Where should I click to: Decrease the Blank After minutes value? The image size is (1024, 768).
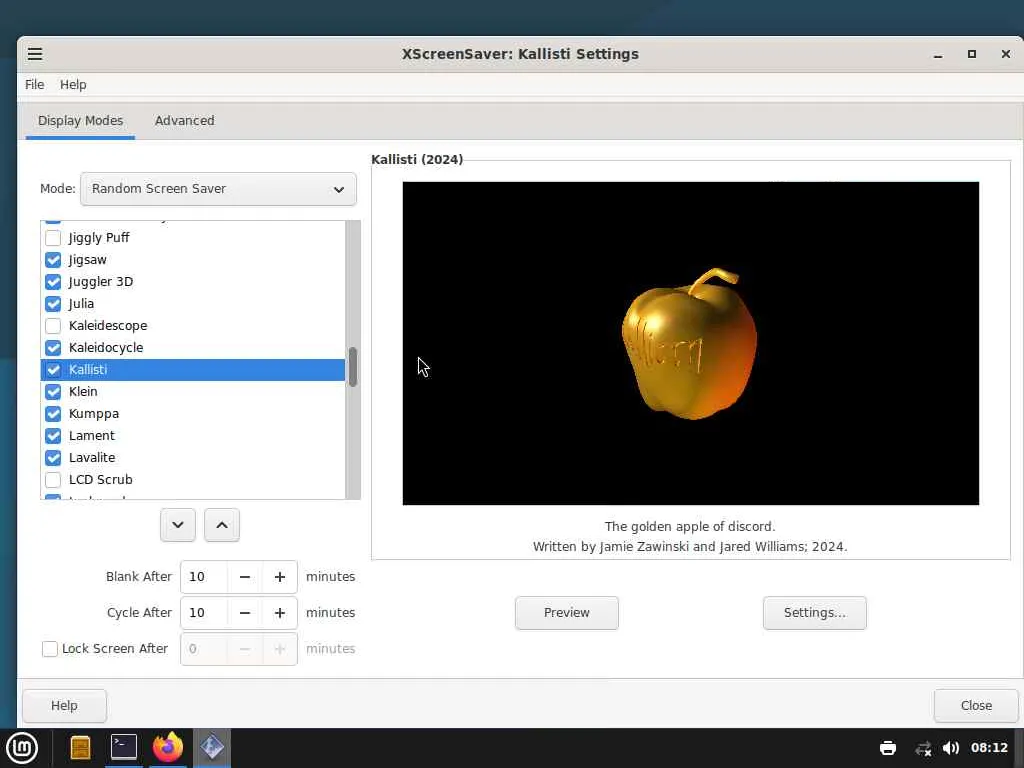[x=245, y=577]
